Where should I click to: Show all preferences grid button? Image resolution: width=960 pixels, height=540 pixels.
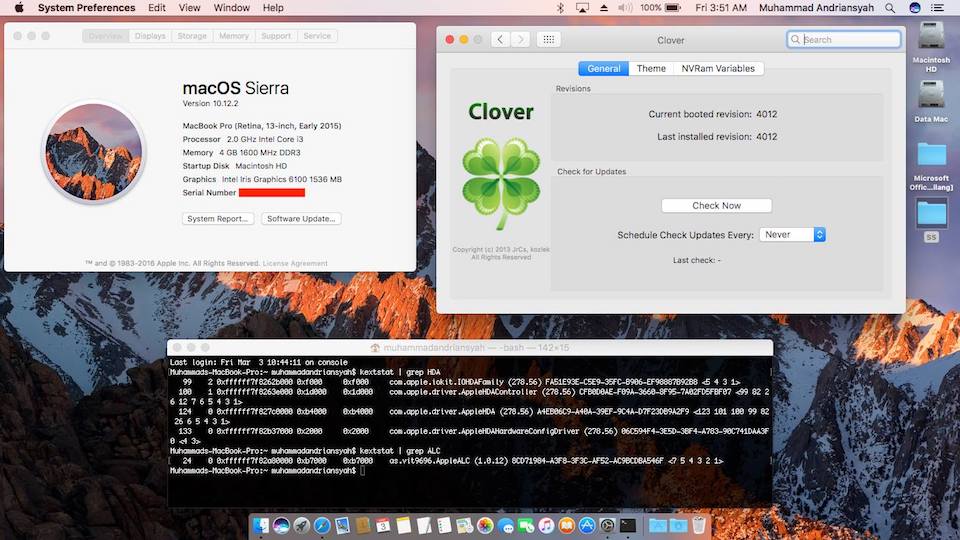[549, 40]
